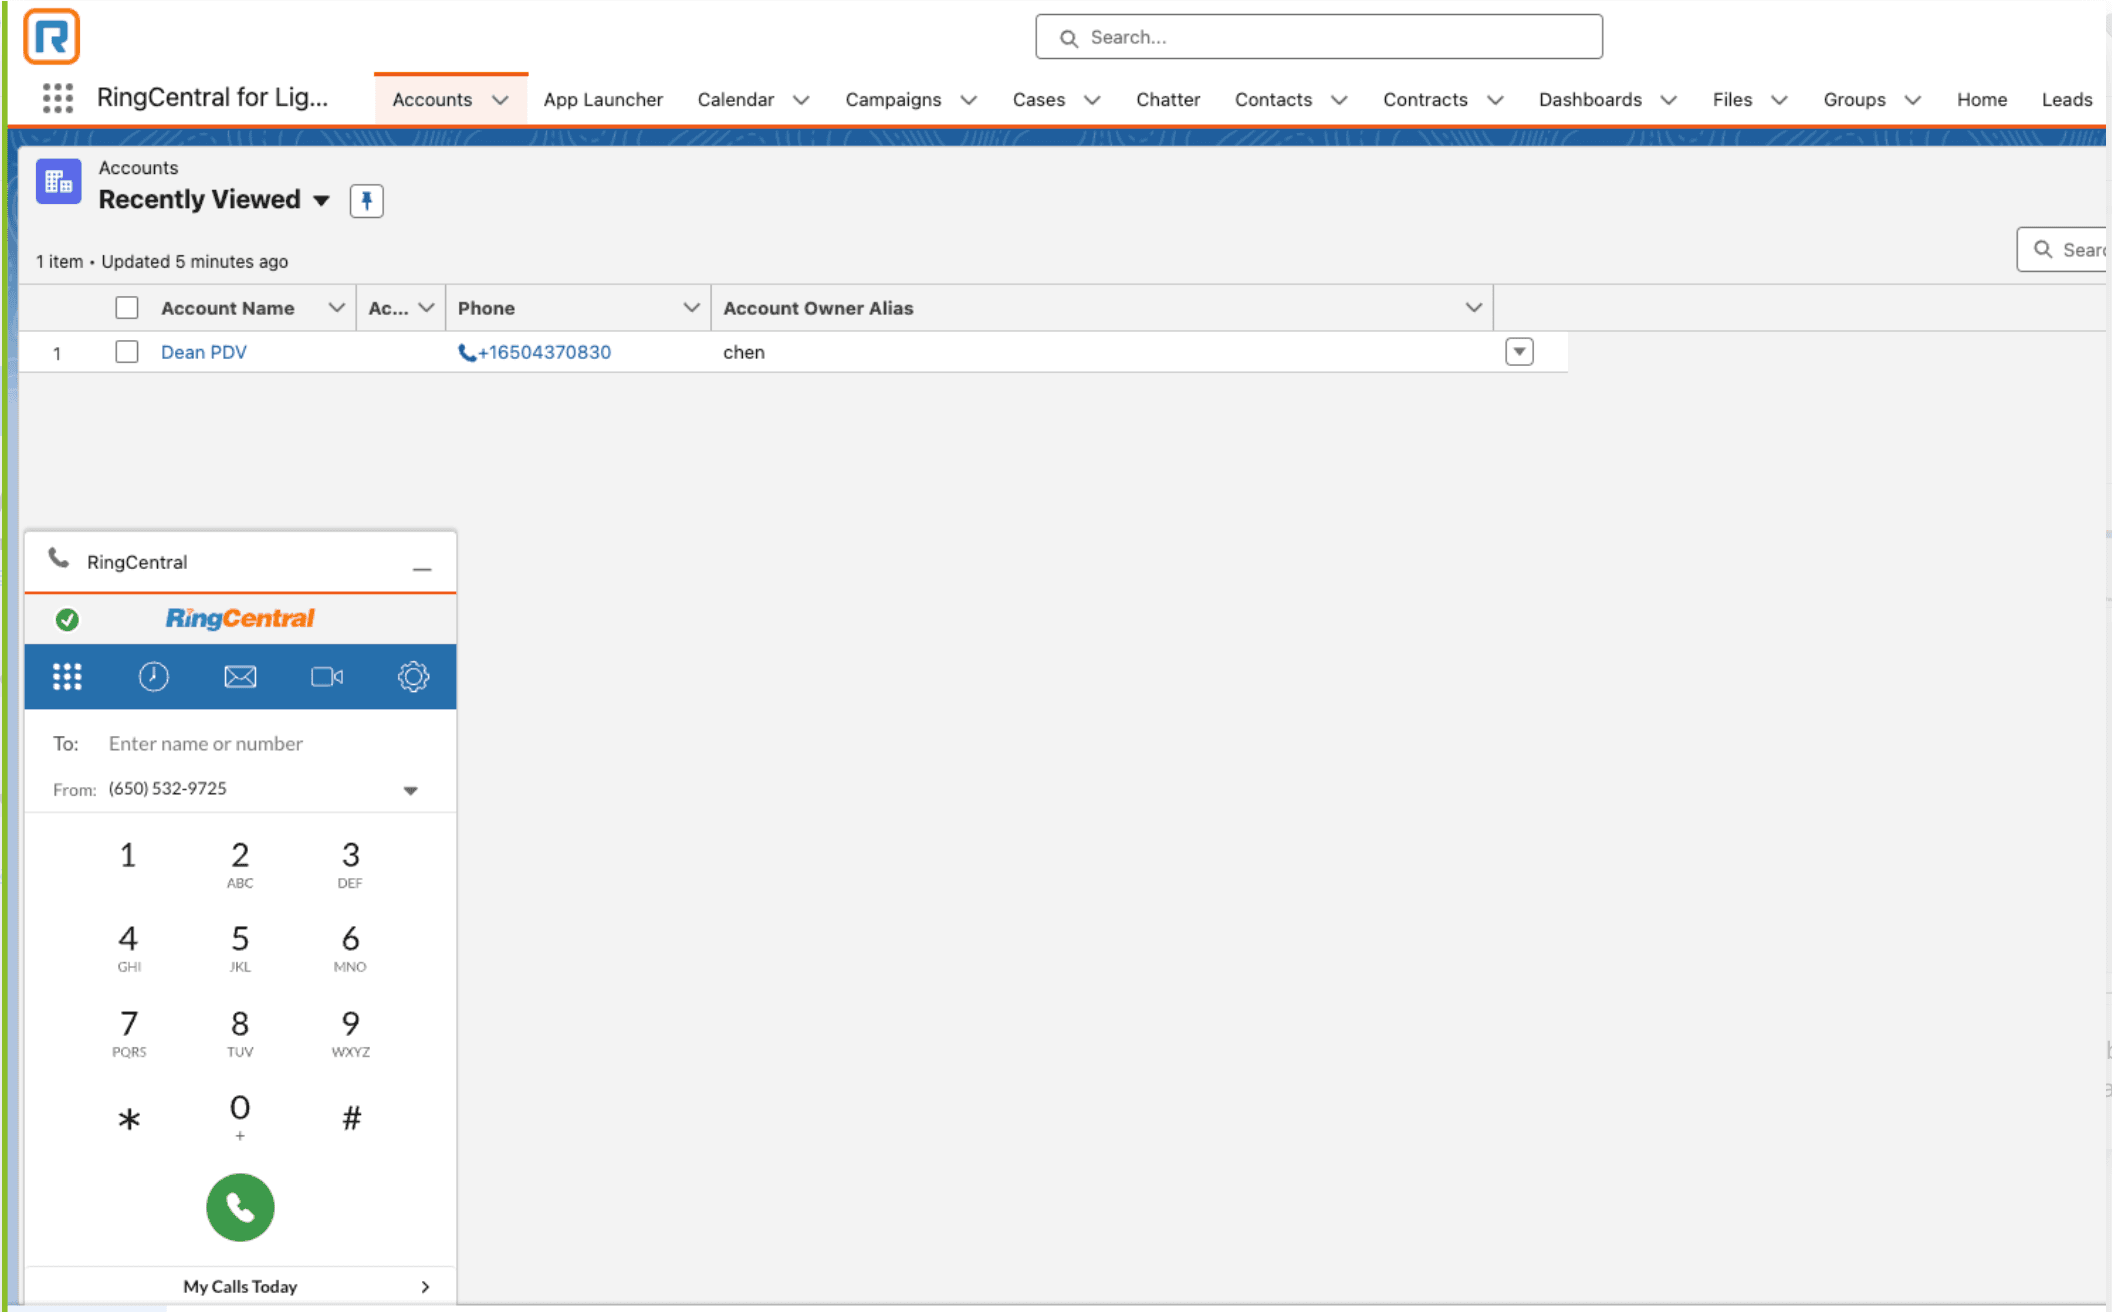
Task: Open the Contacts tab
Action: [x=1273, y=100]
